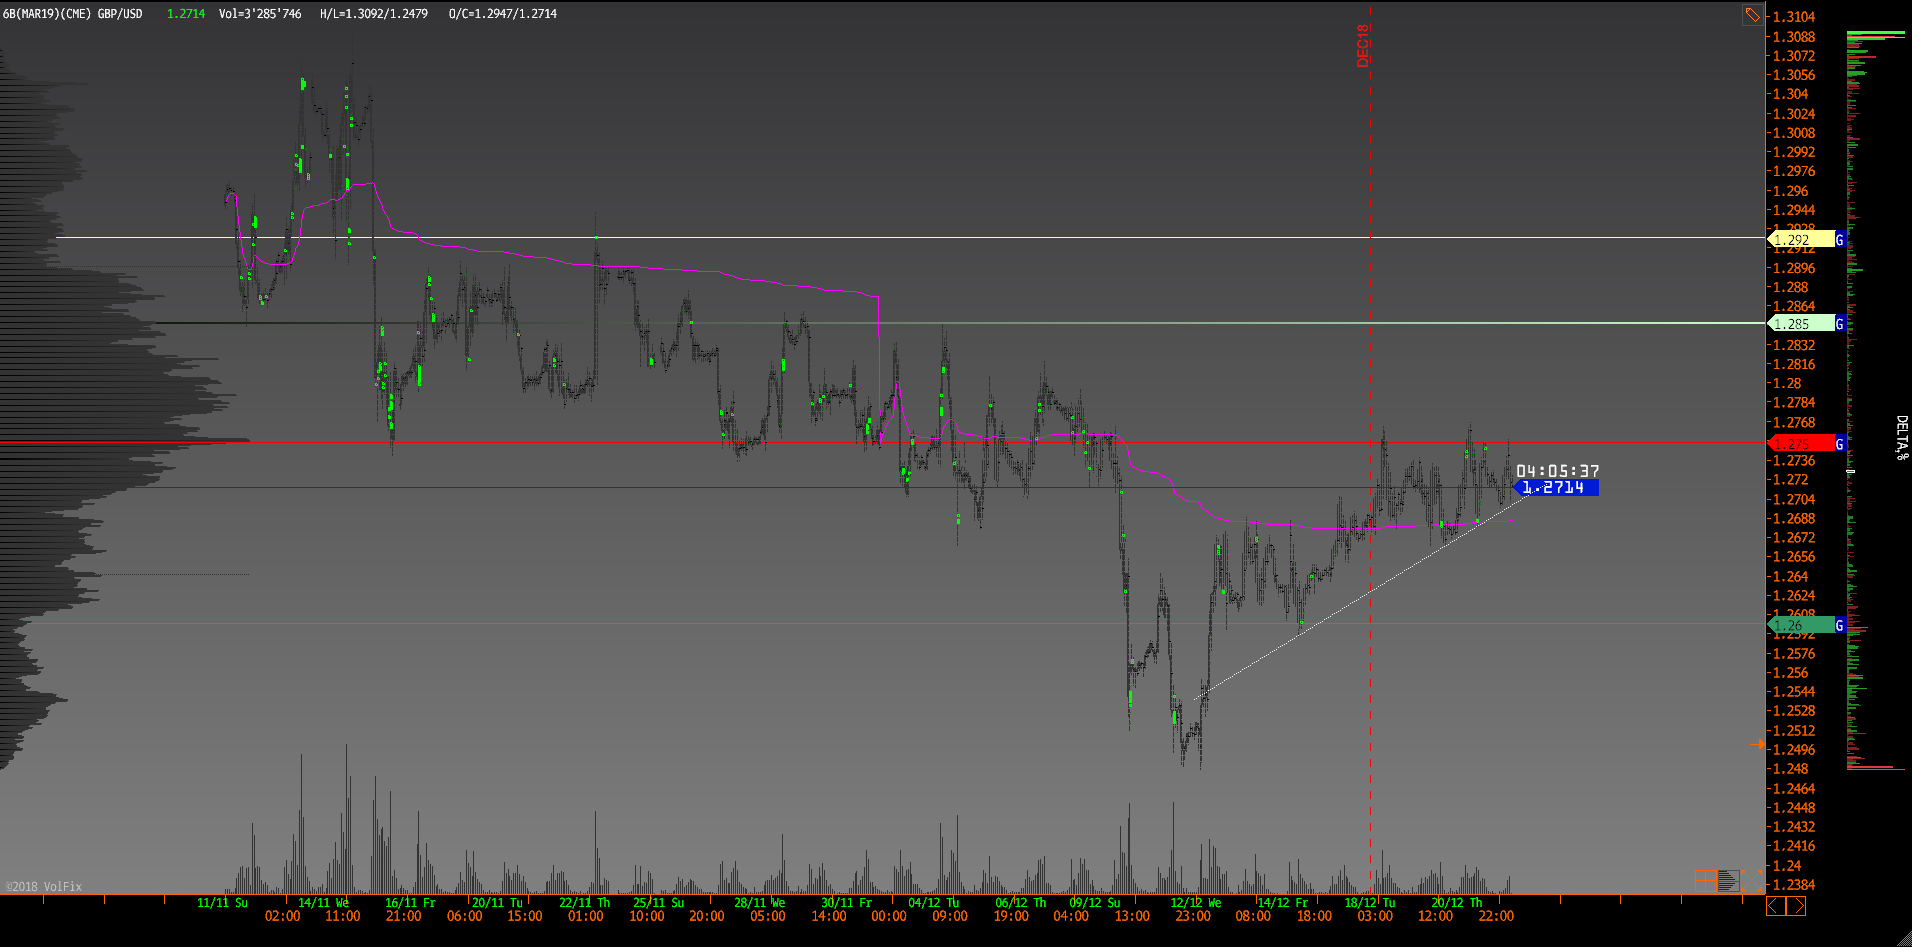The width and height of the screenshot is (1912, 947).
Task: Click the crosshair grid icon
Action: click(x=1705, y=880)
